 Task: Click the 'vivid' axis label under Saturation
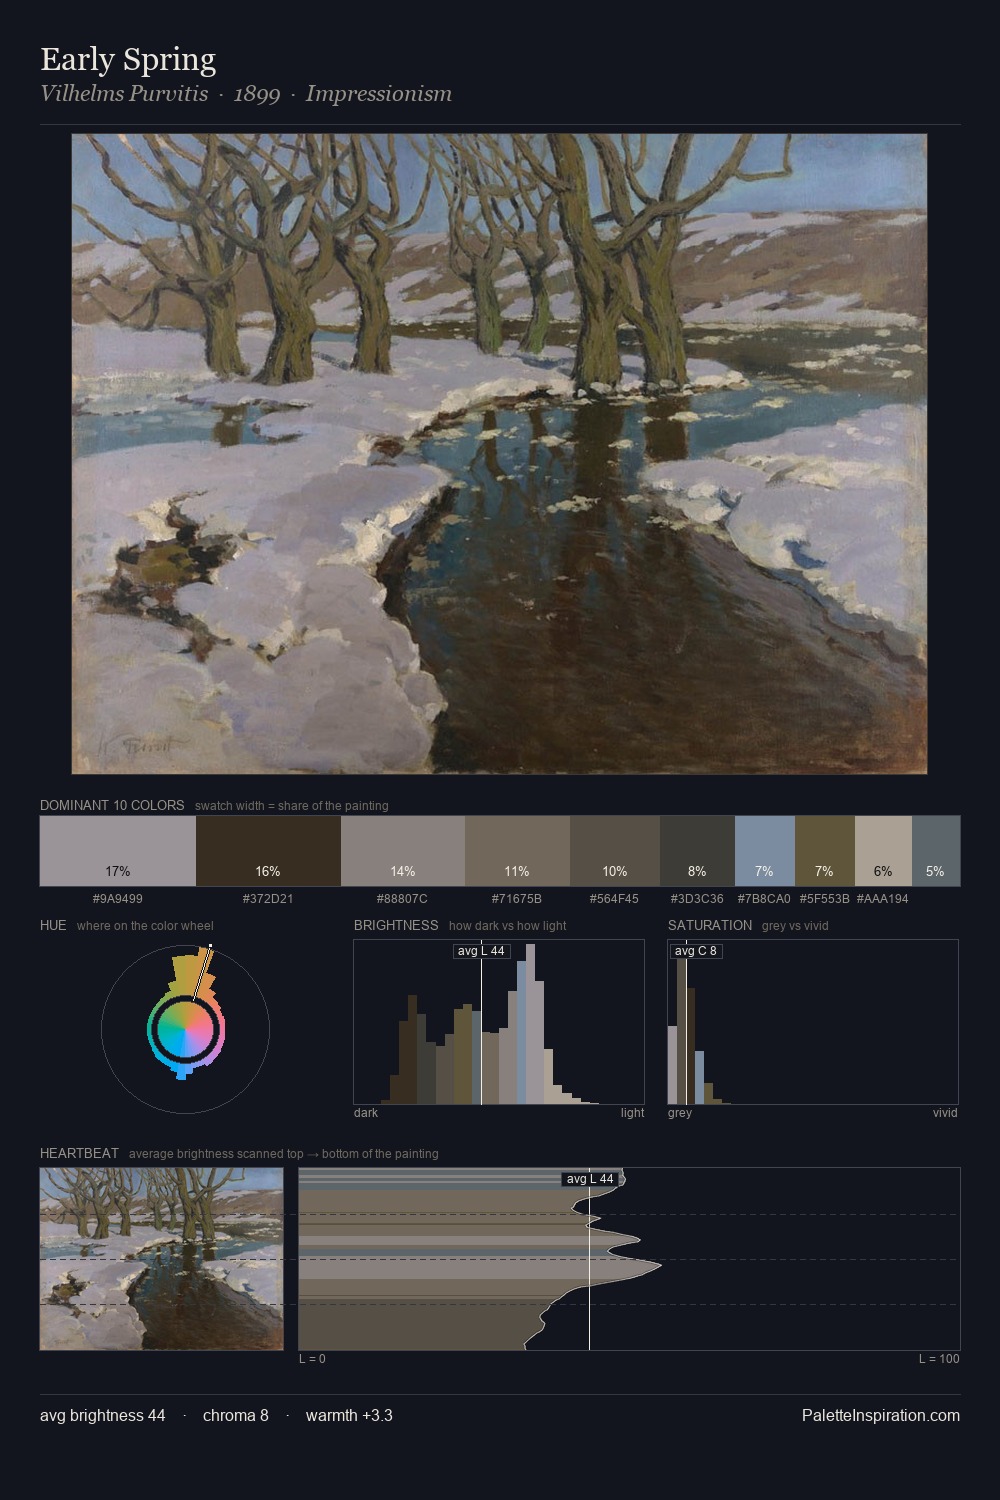(945, 1112)
